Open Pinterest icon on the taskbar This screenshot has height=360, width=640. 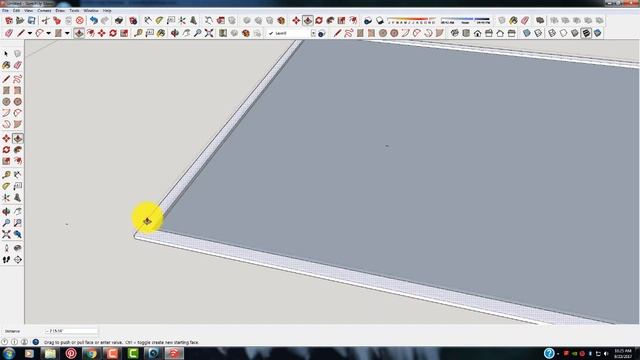point(71,353)
